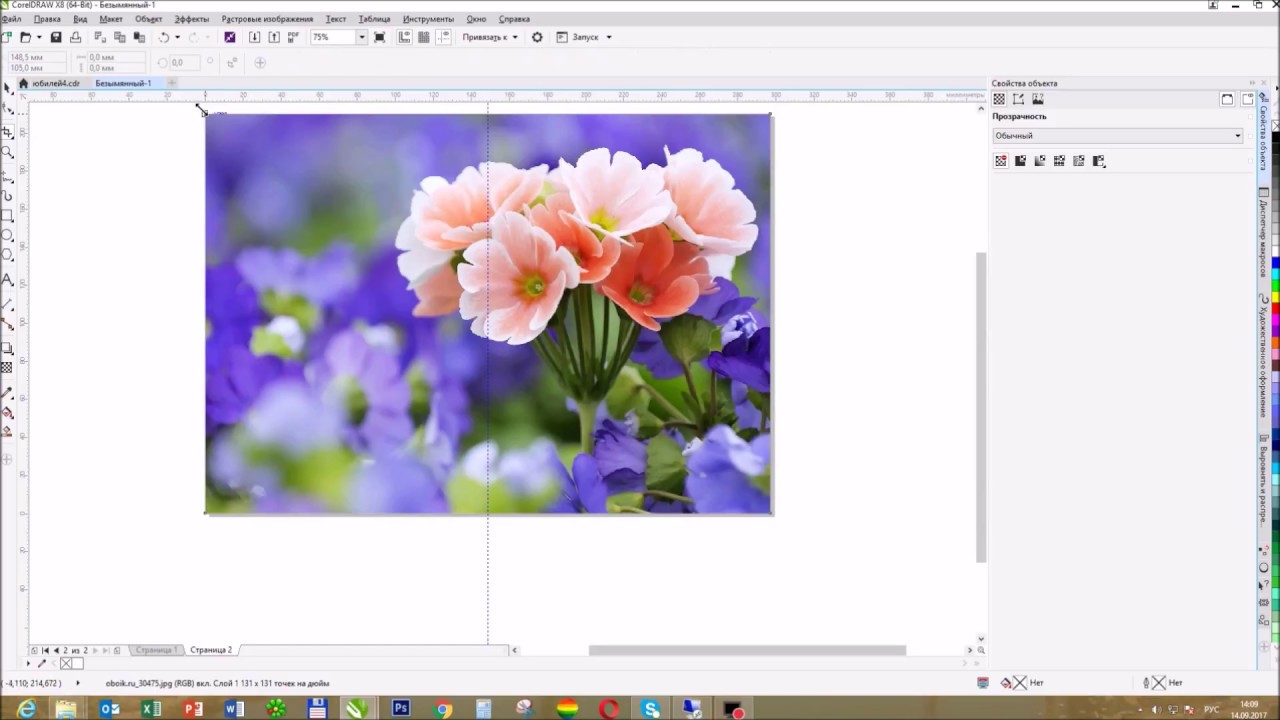Open the "Инструменты" menu
The image size is (1280, 720).
pyautogui.click(x=428, y=19)
